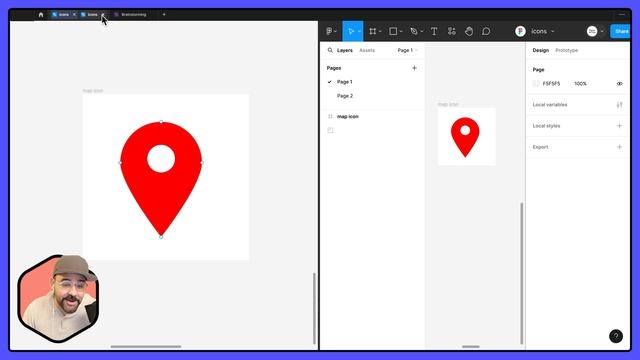This screenshot has height=360, width=640.
Task: Expand shape tools dropdown arrow
Action: tap(401, 31)
